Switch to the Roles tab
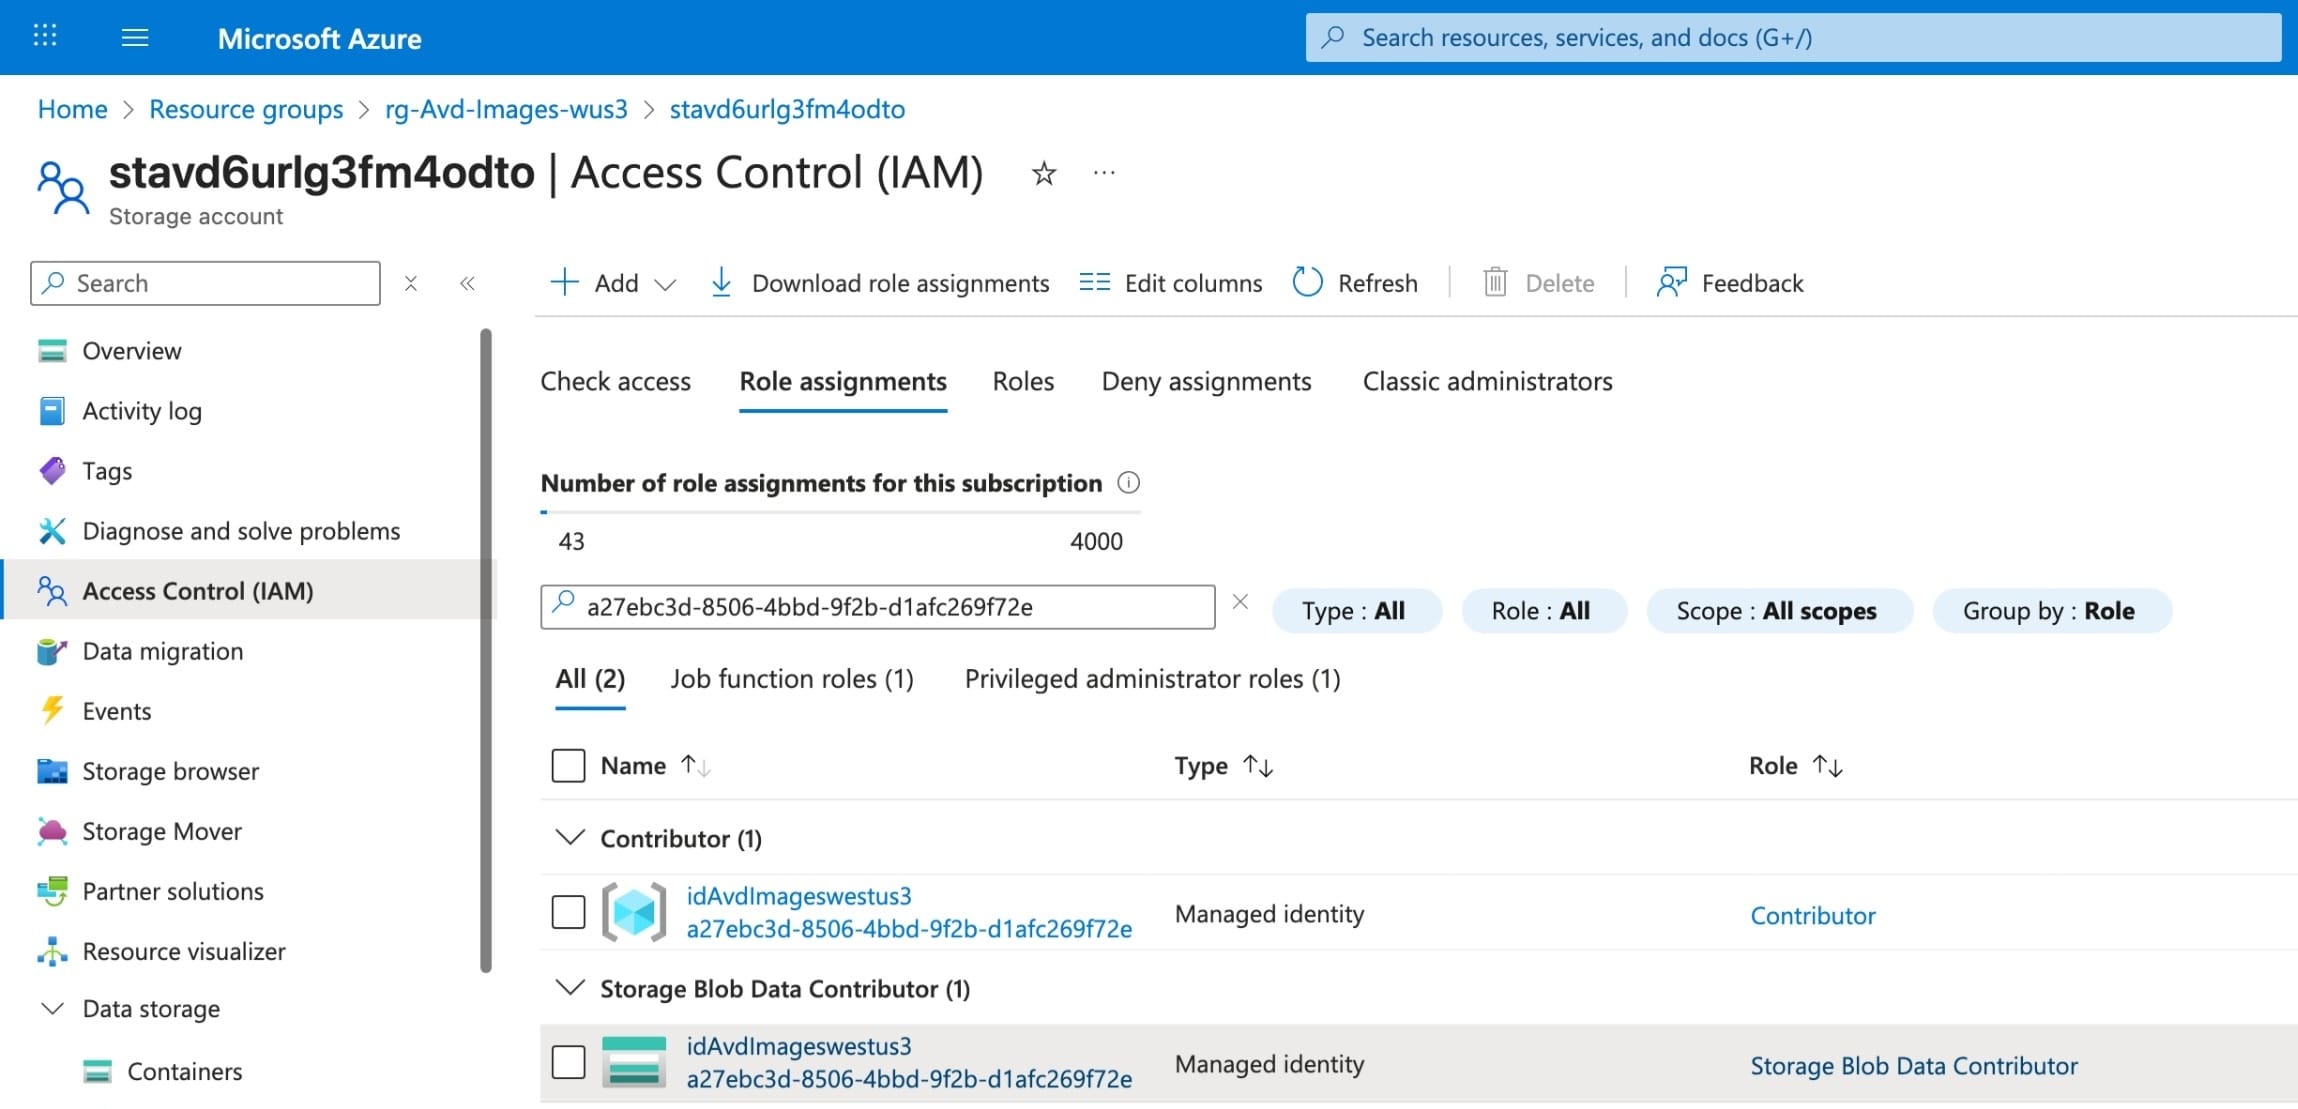This screenshot has height=1109, width=2298. pyautogui.click(x=1023, y=381)
